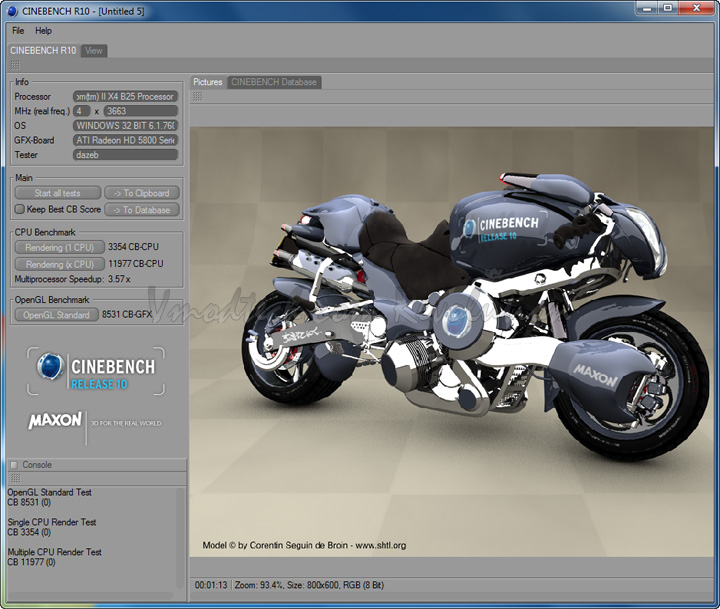Click the Tester field containing dazeb

(125, 155)
